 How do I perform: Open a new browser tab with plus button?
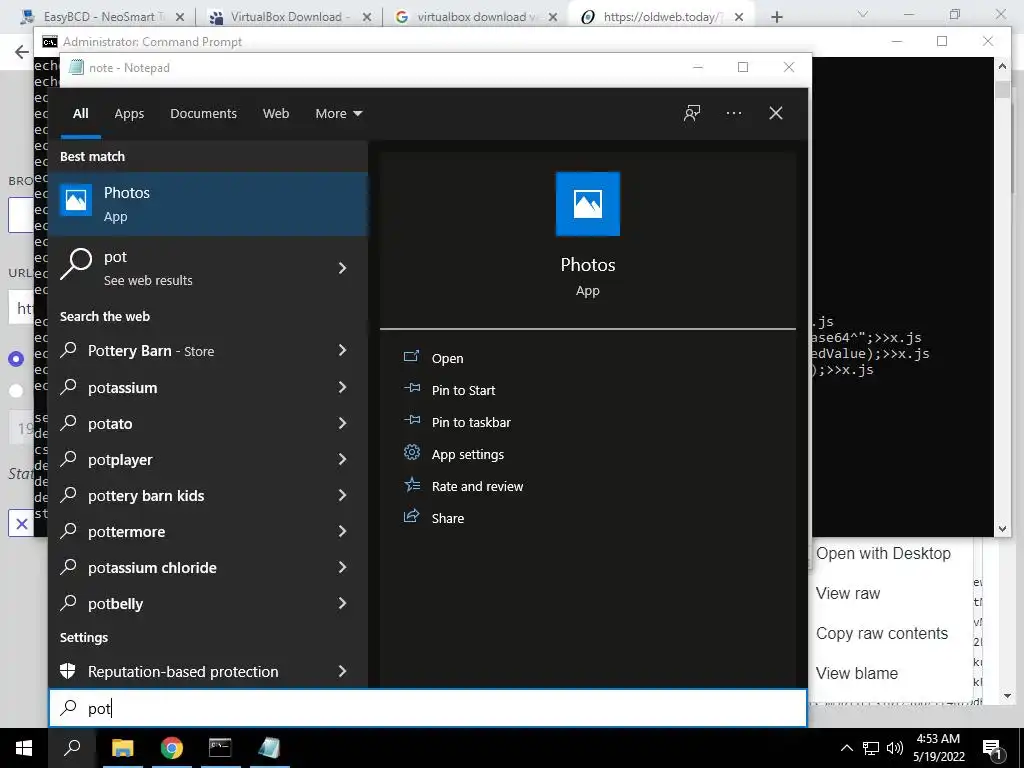tap(776, 17)
